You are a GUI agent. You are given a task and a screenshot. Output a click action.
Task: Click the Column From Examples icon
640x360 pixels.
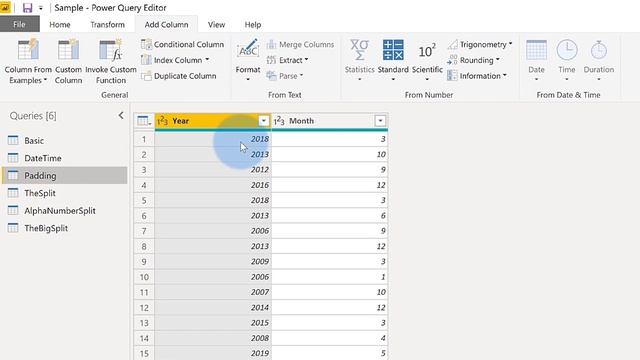click(28, 50)
